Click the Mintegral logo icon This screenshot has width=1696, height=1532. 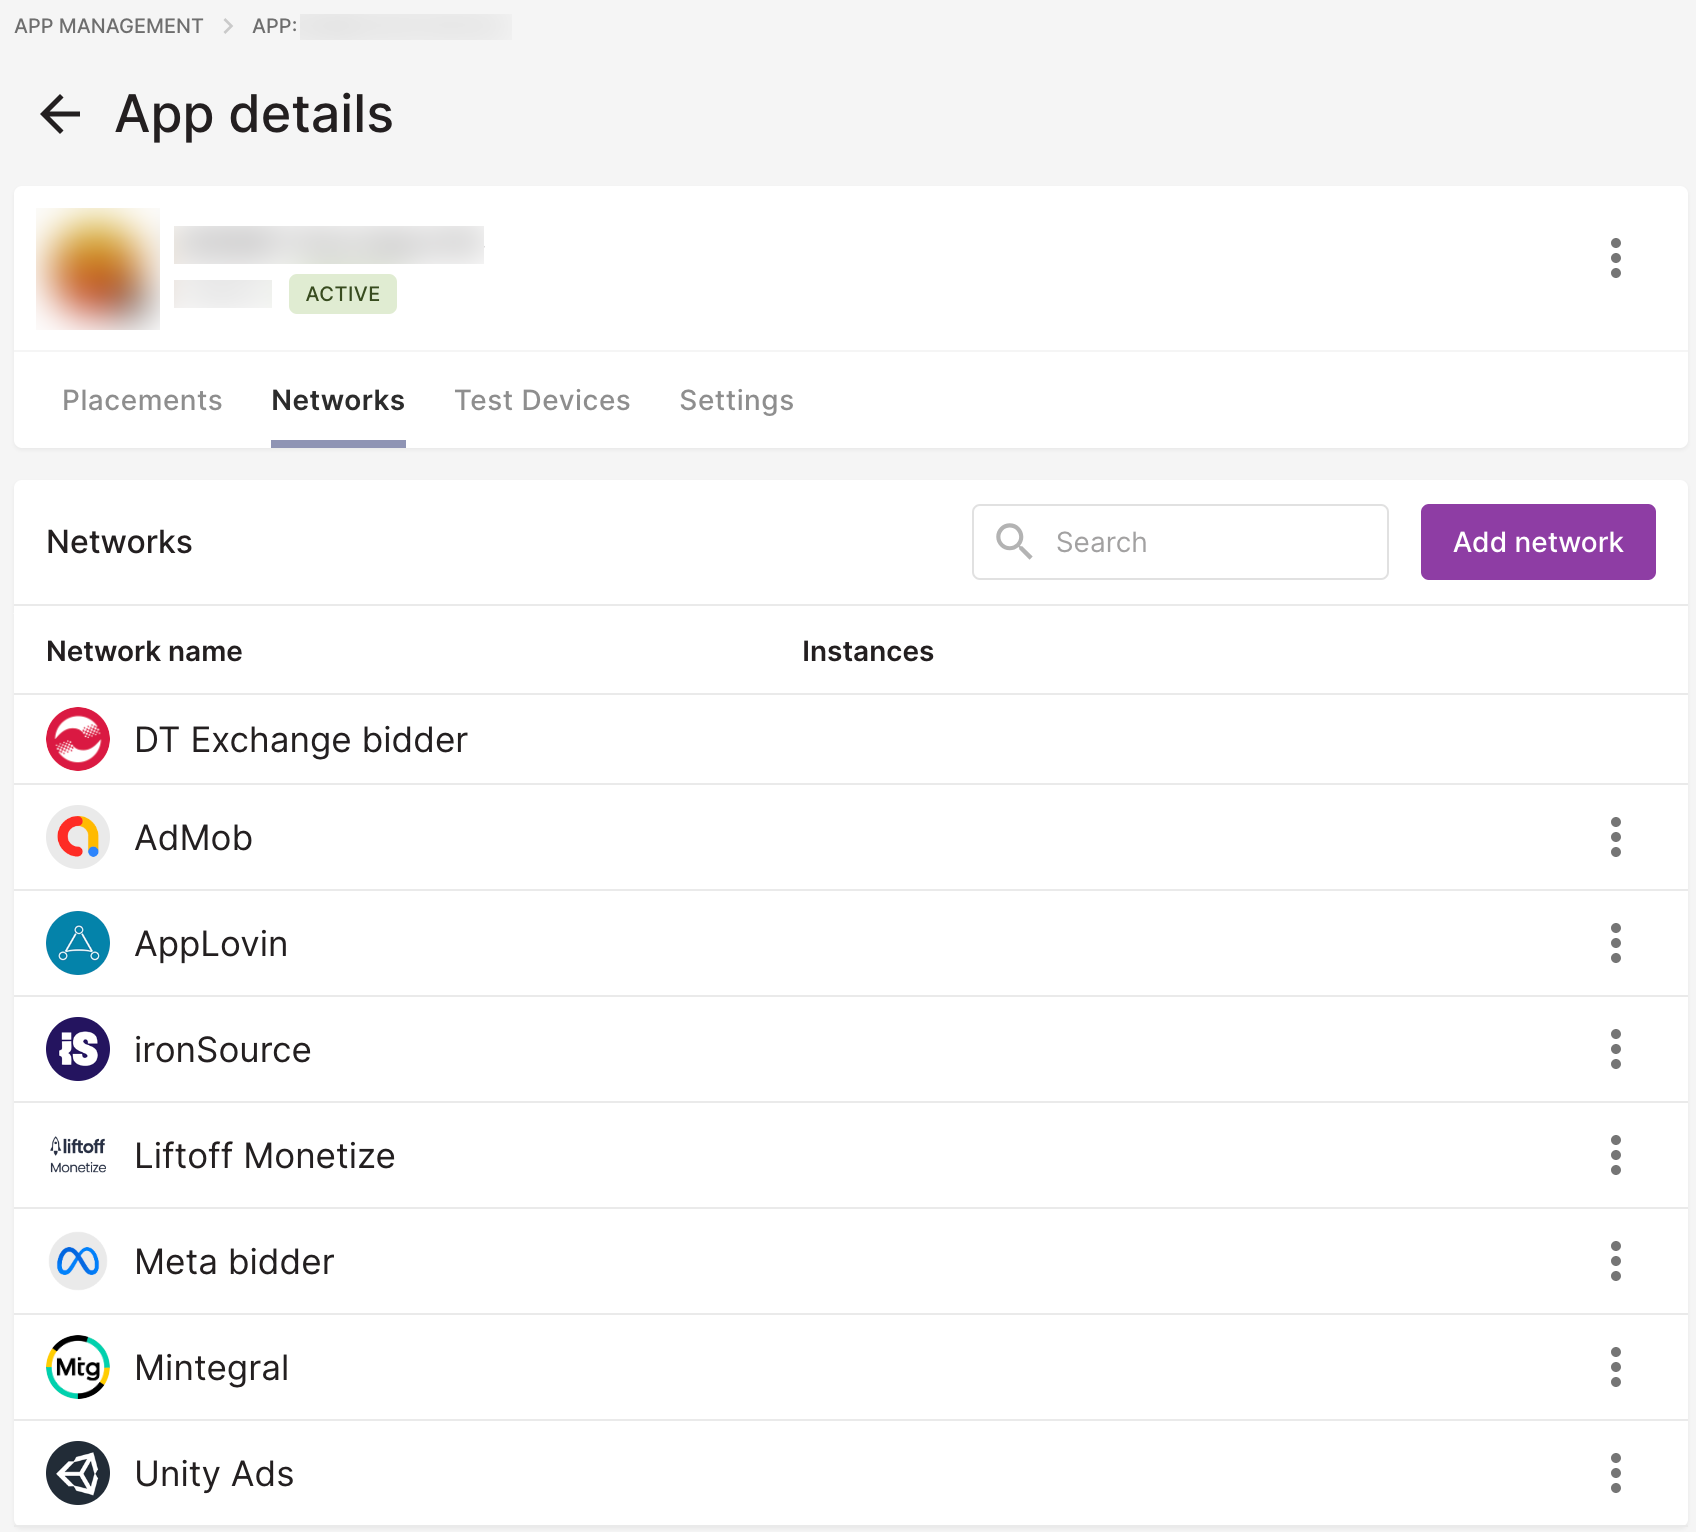(78, 1367)
